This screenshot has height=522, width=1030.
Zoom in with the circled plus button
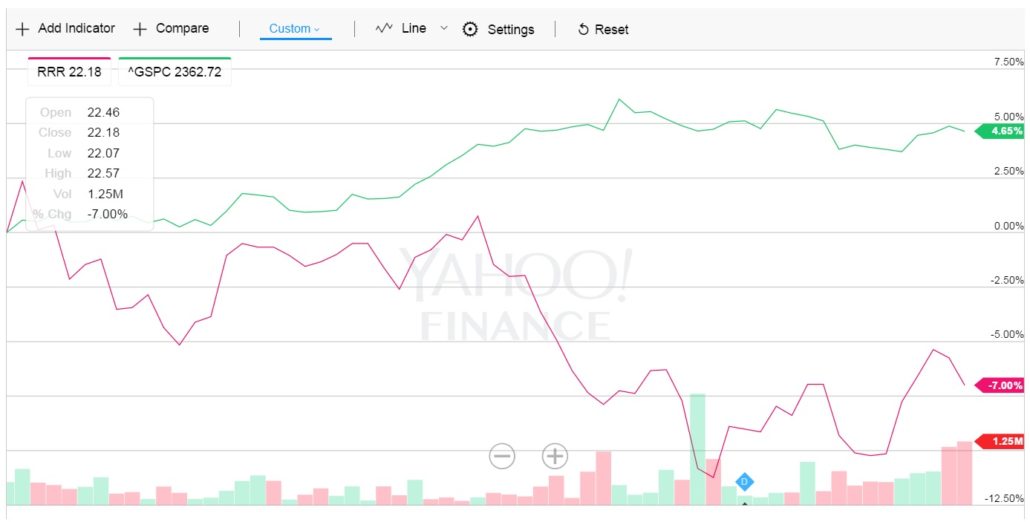[555, 457]
